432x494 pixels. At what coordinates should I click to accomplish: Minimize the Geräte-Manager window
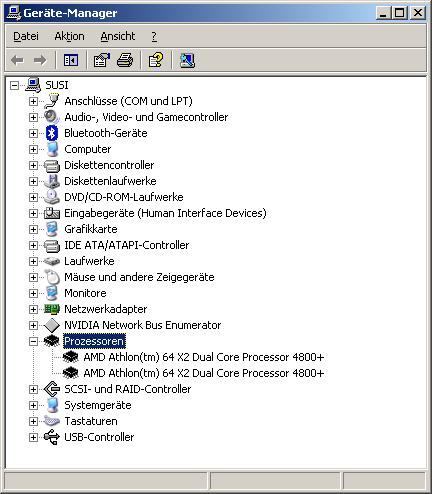click(x=383, y=13)
